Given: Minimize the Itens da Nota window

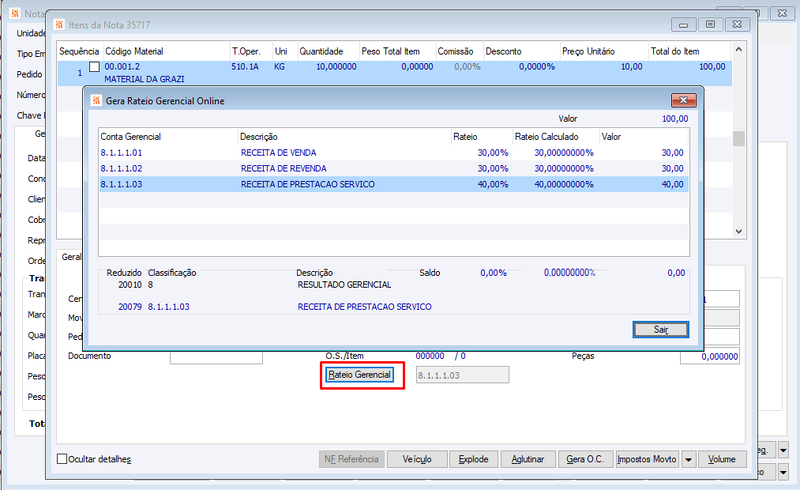Looking at the screenshot, I should (684, 24).
